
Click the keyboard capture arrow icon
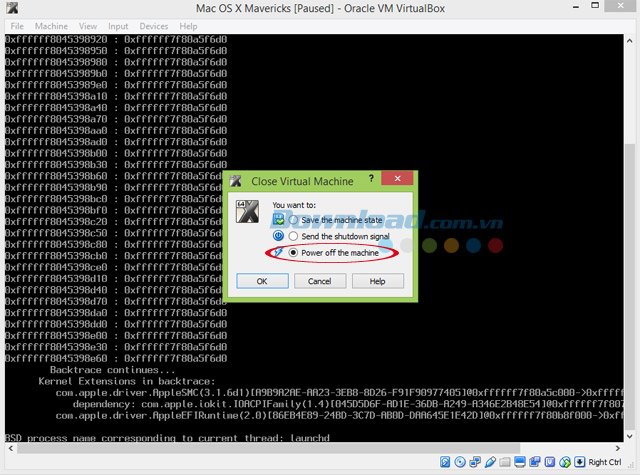pyautogui.click(x=581, y=463)
